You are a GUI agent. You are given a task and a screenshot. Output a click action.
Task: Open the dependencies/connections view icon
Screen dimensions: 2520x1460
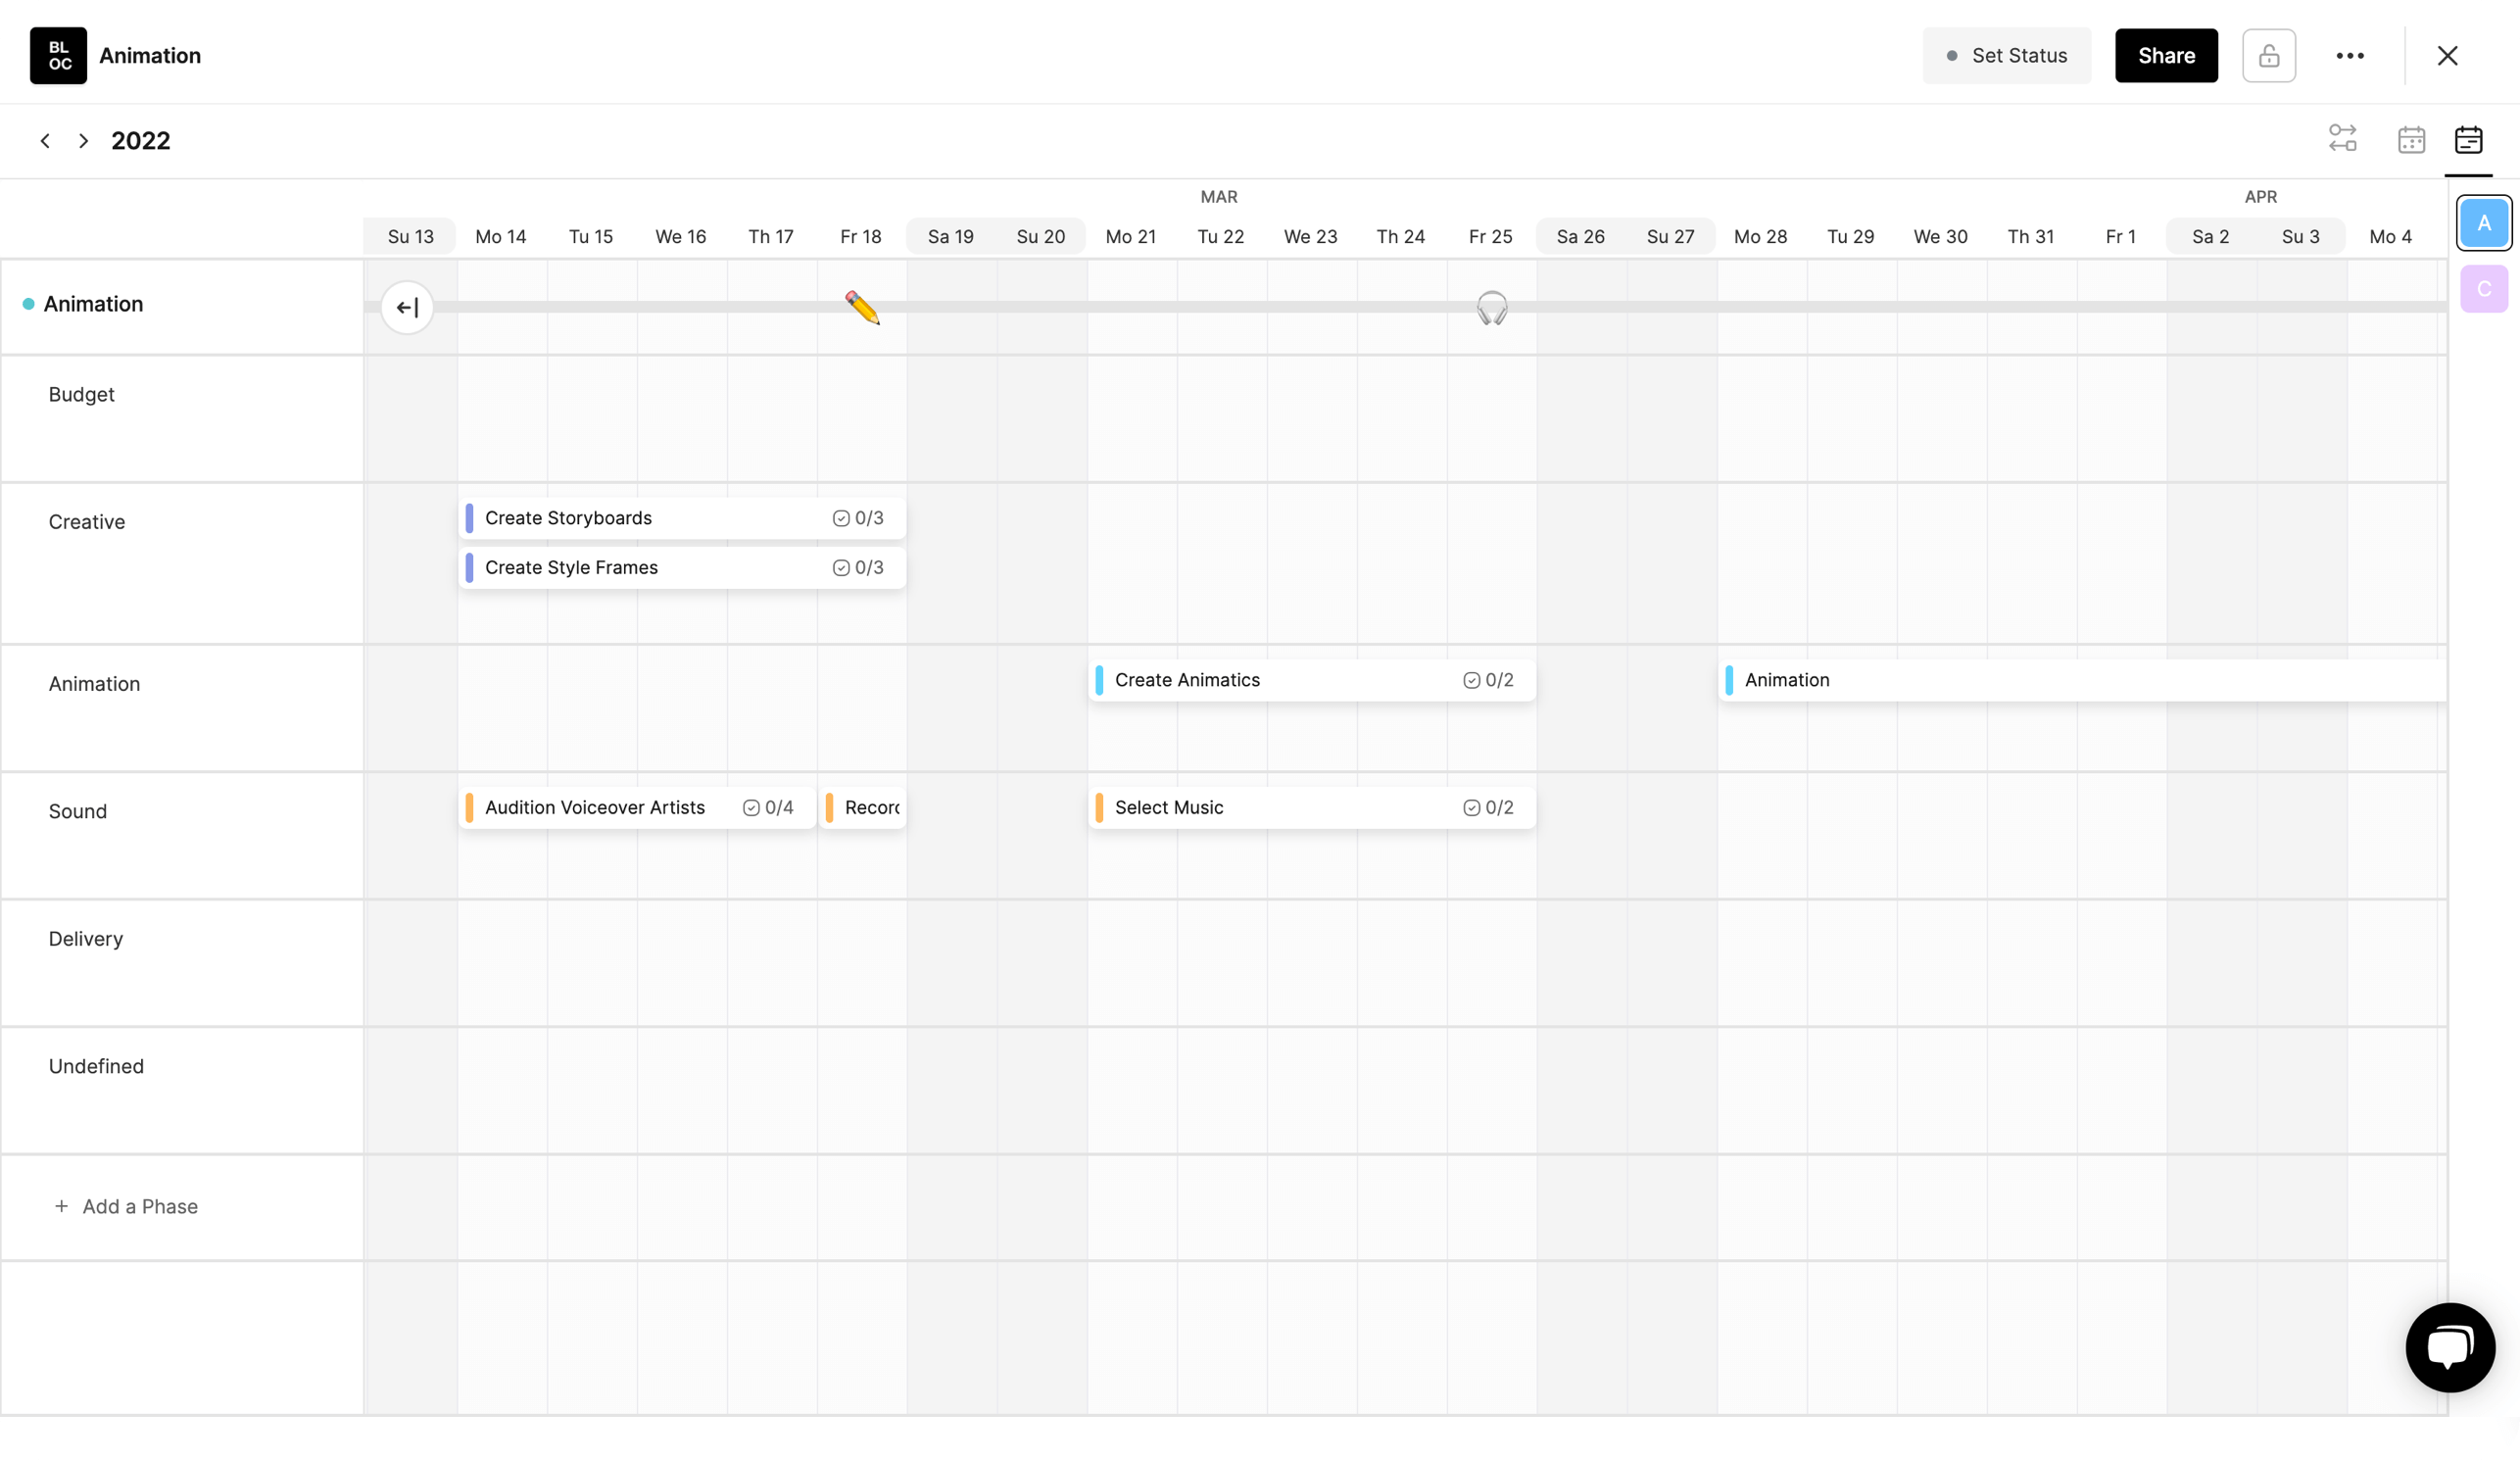[x=2341, y=140]
